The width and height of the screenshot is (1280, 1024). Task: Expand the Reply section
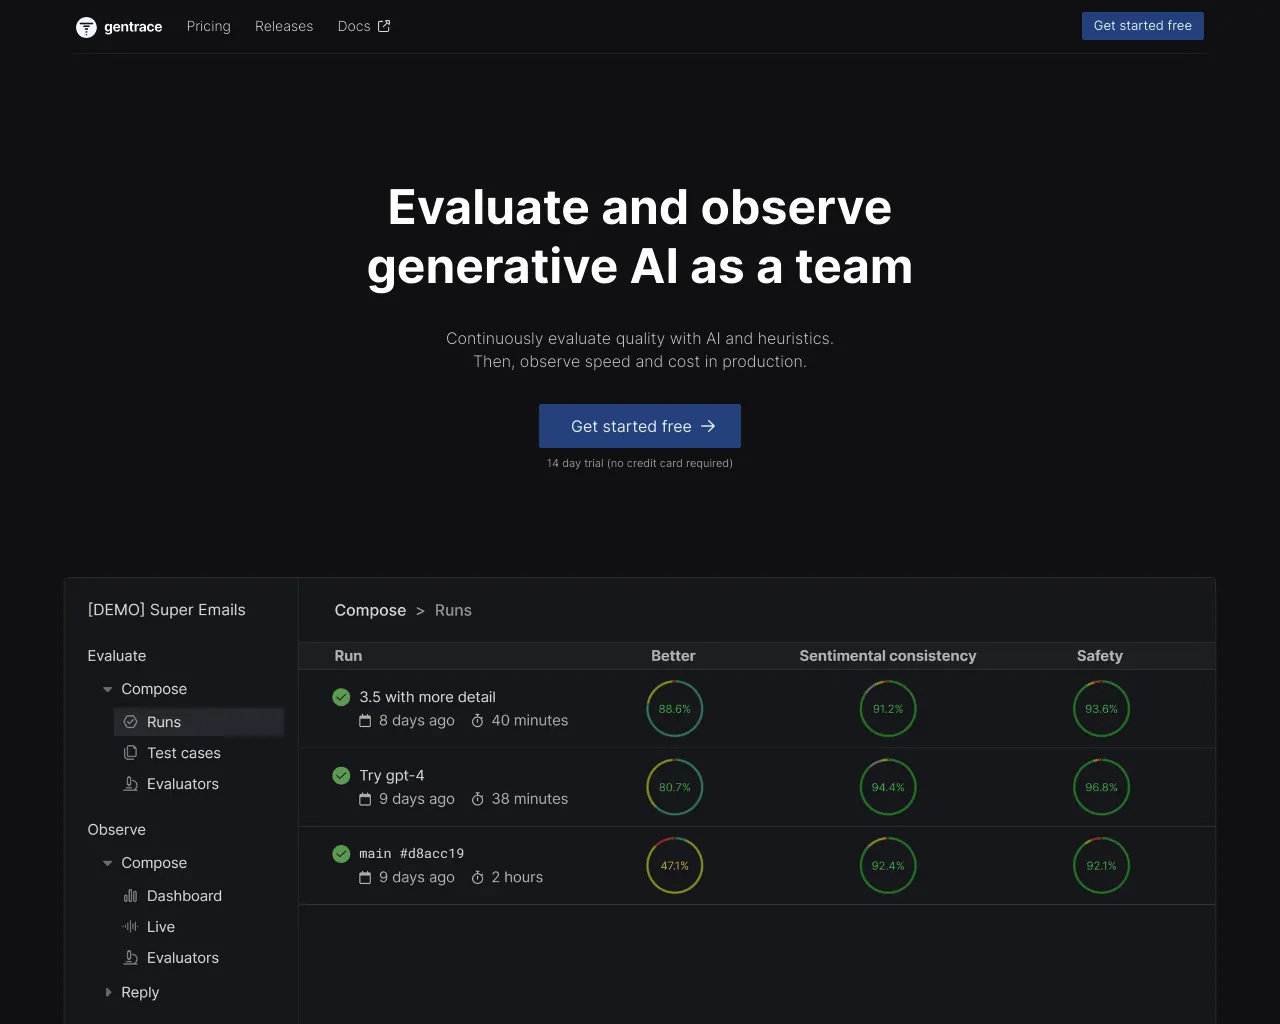(109, 992)
